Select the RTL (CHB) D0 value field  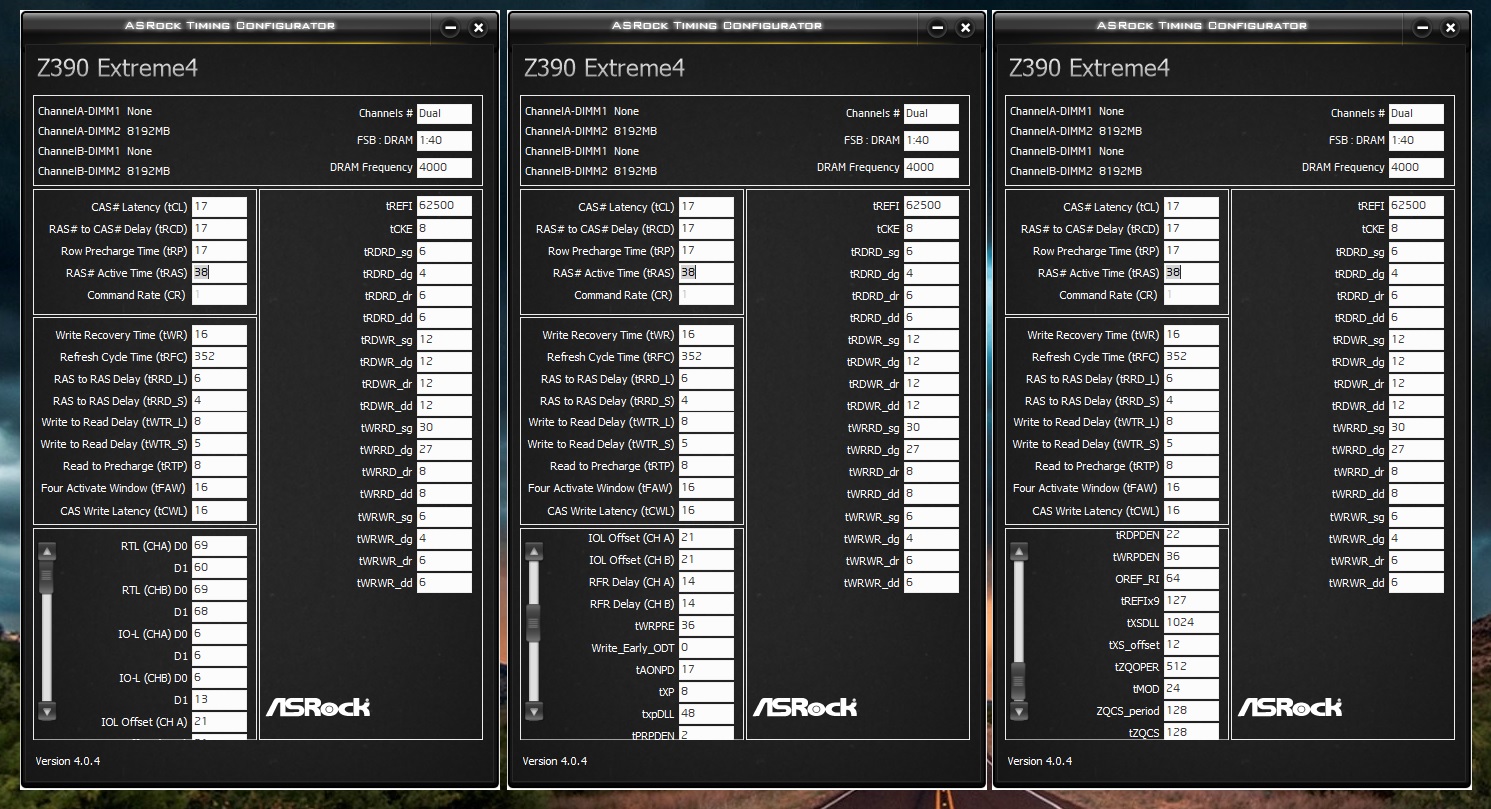219,590
